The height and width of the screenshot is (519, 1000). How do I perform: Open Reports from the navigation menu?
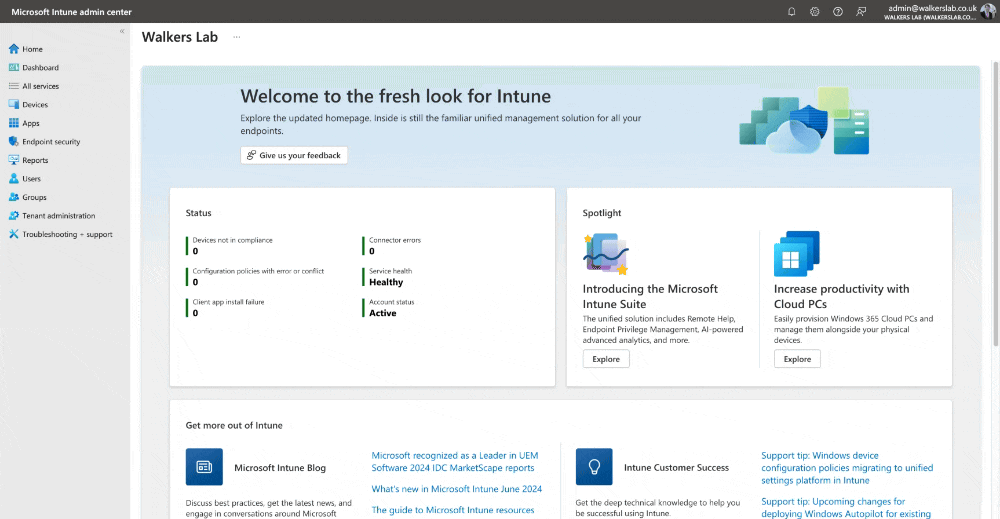[x=35, y=160]
